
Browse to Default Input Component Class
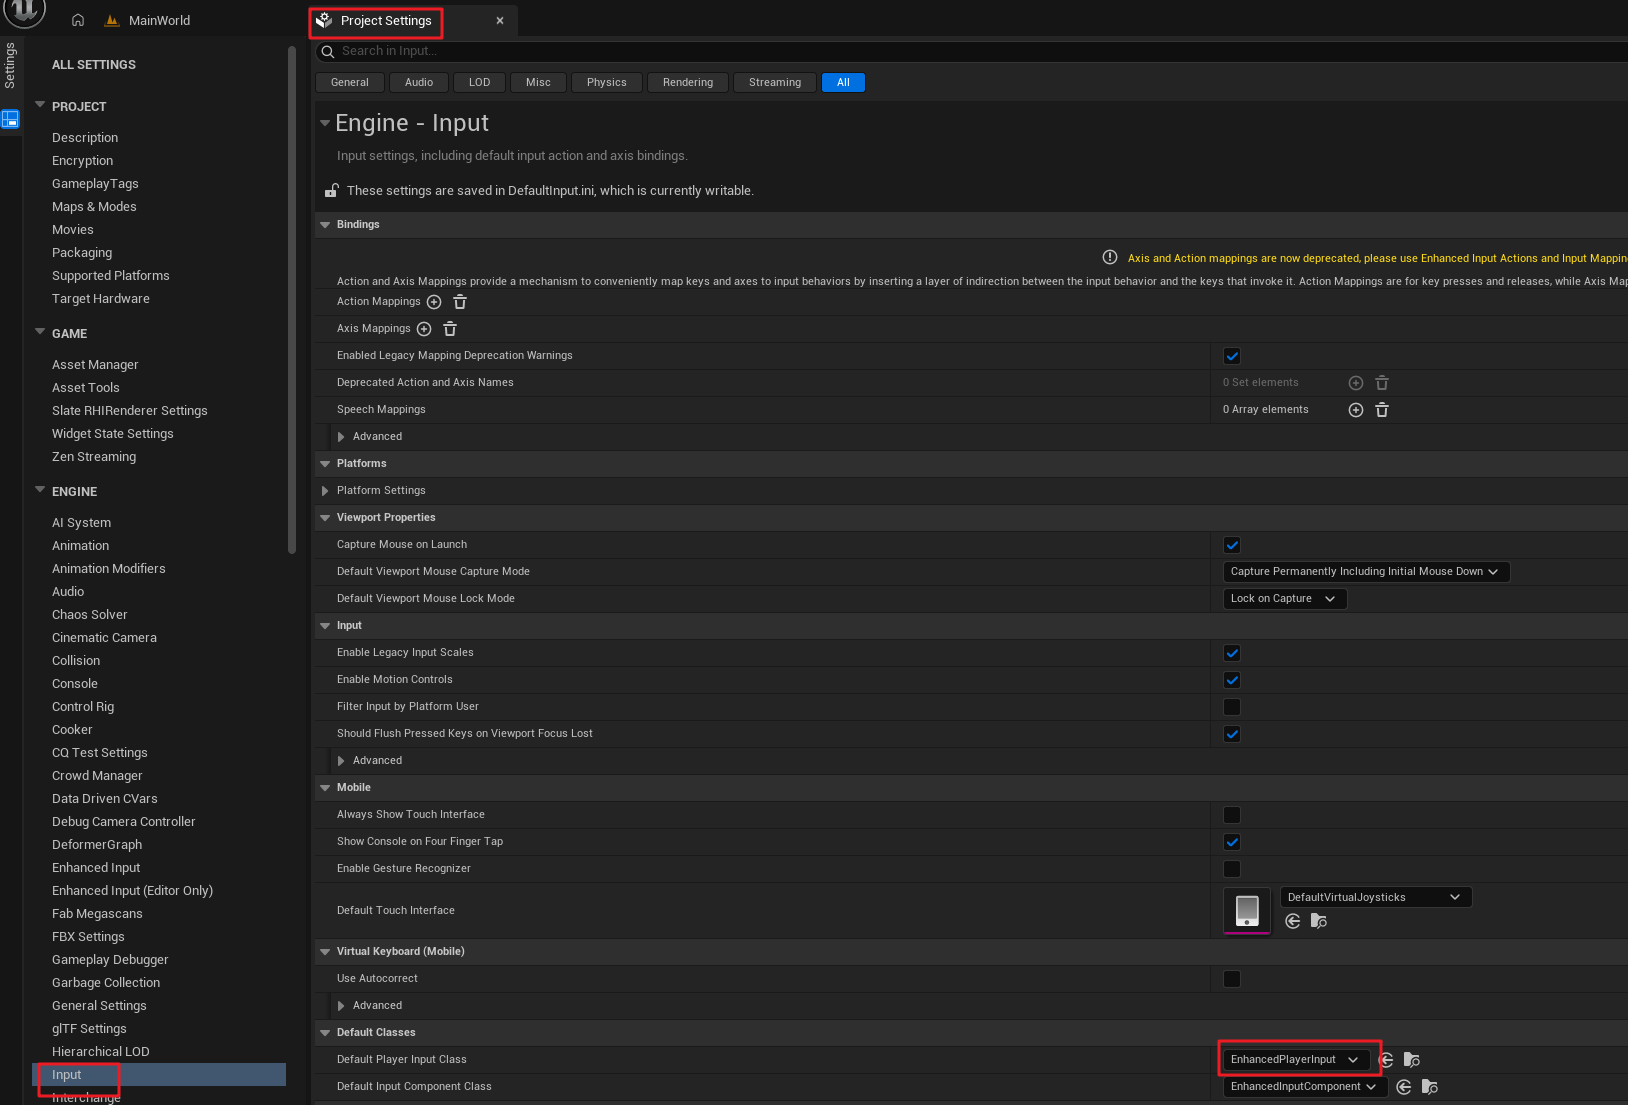click(1430, 1087)
